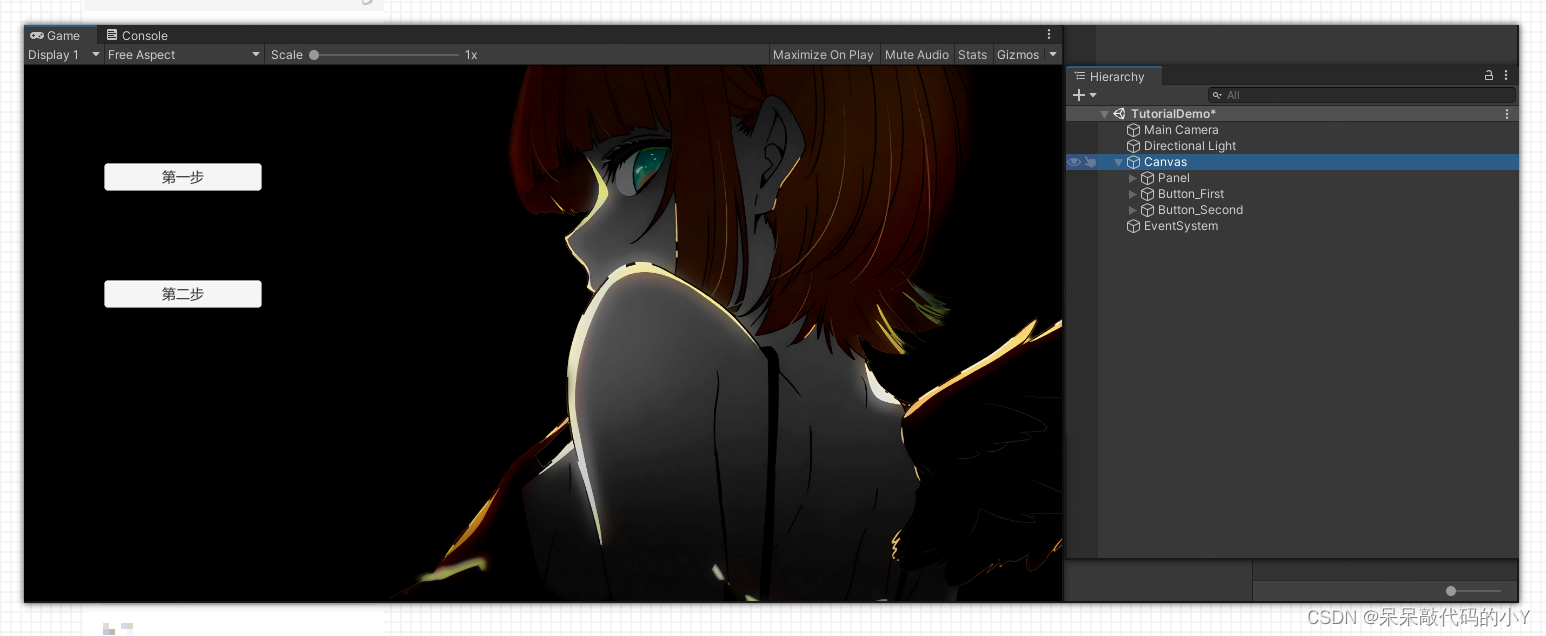Toggle Mute Audio in Game view
The width and height of the screenshot is (1546, 636).
click(x=916, y=55)
